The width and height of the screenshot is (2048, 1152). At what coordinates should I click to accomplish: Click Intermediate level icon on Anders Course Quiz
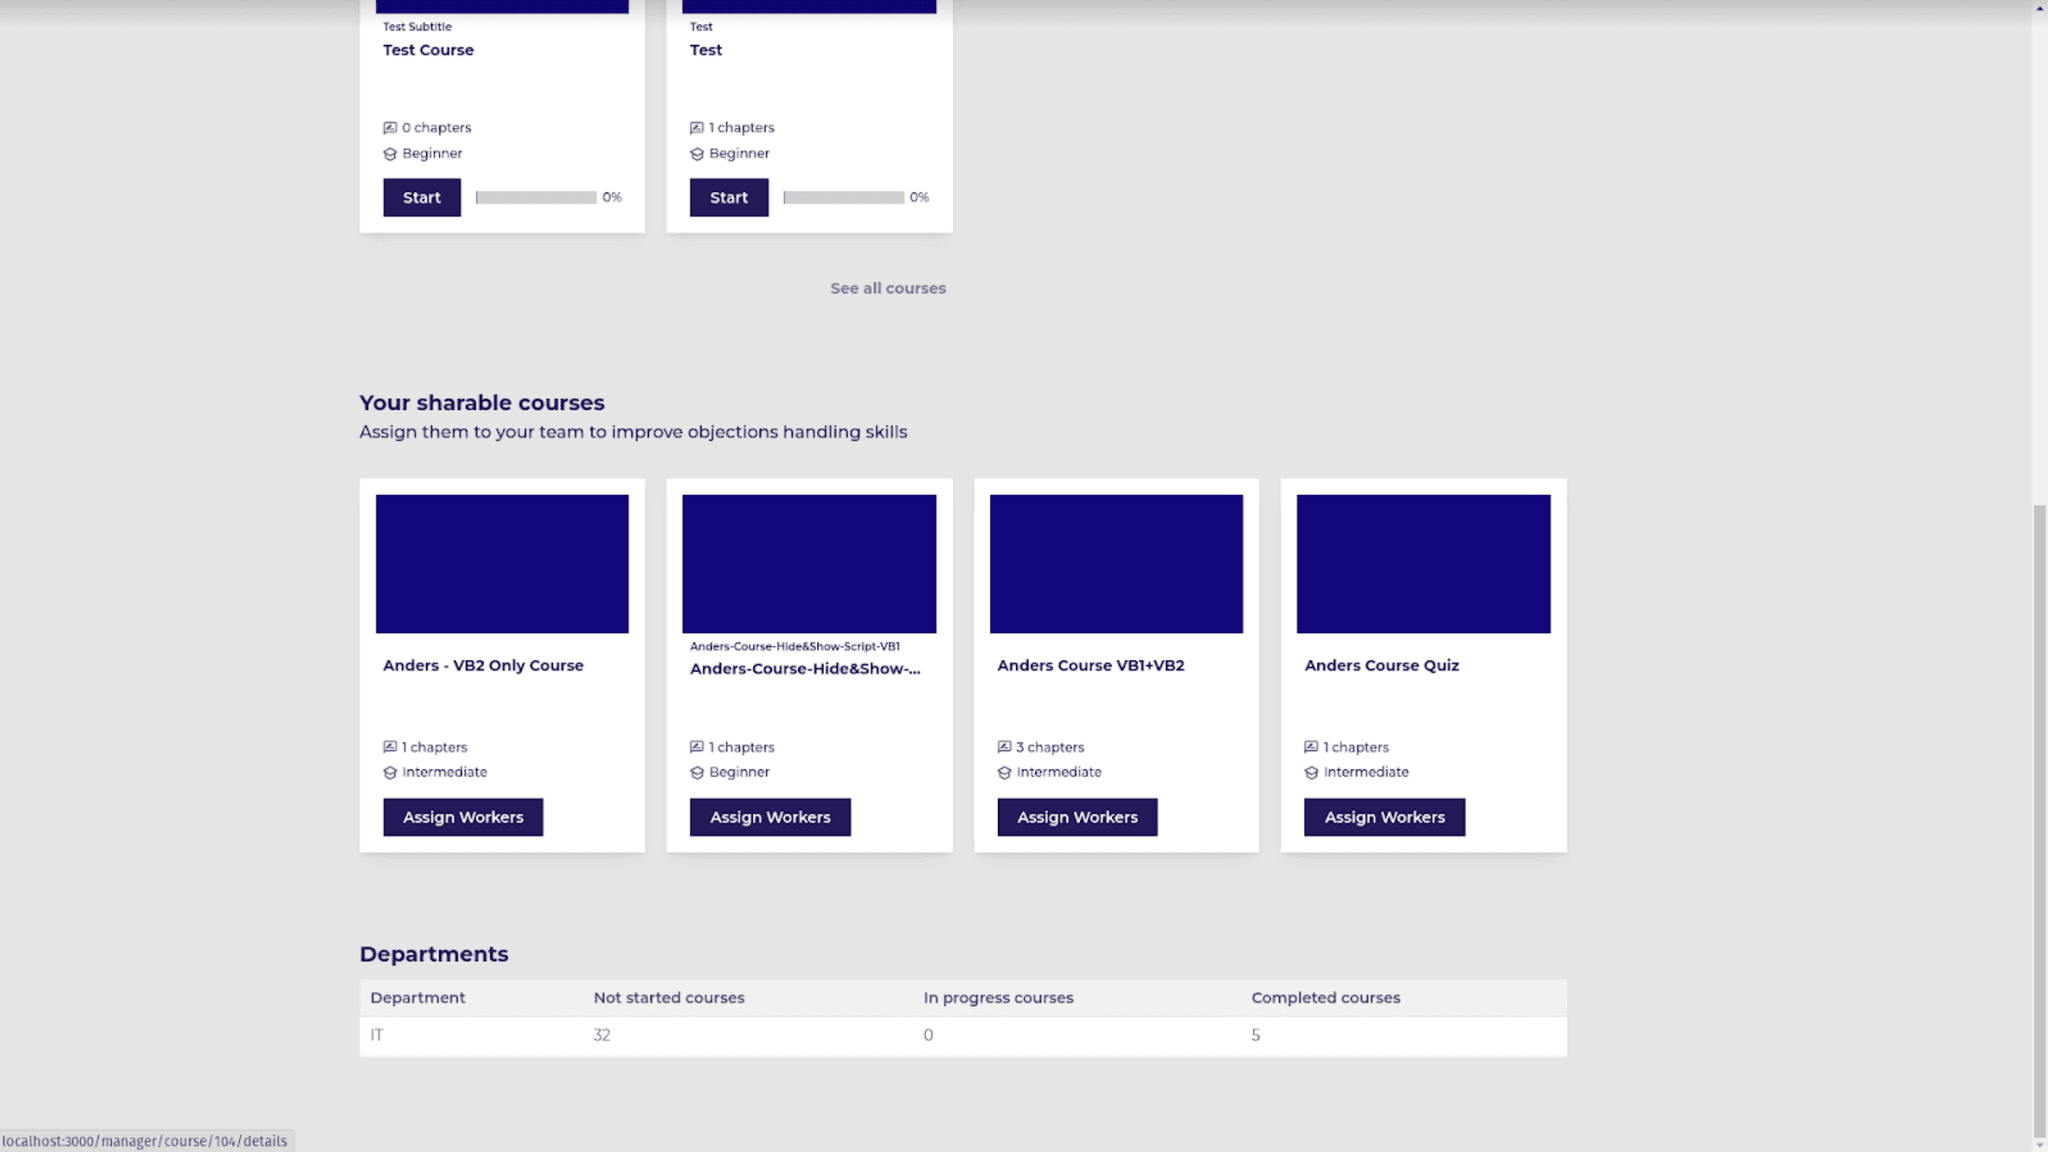1311,773
